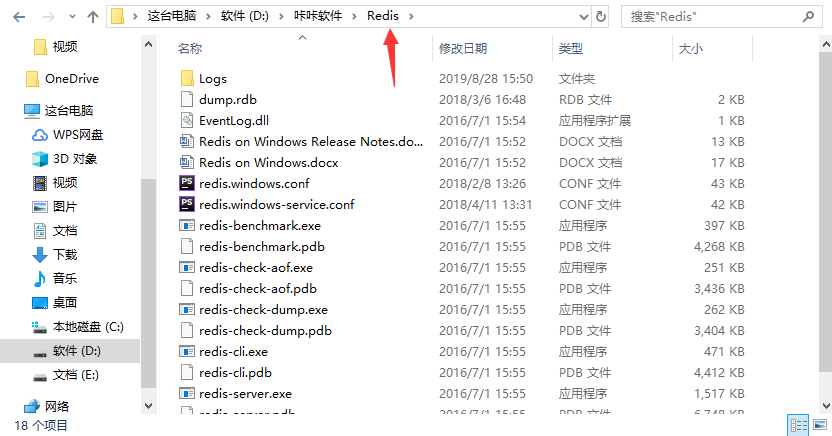The image size is (832, 436).
Task: Select redis-check-dump.pdb filename
Action: click(x=265, y=330)
